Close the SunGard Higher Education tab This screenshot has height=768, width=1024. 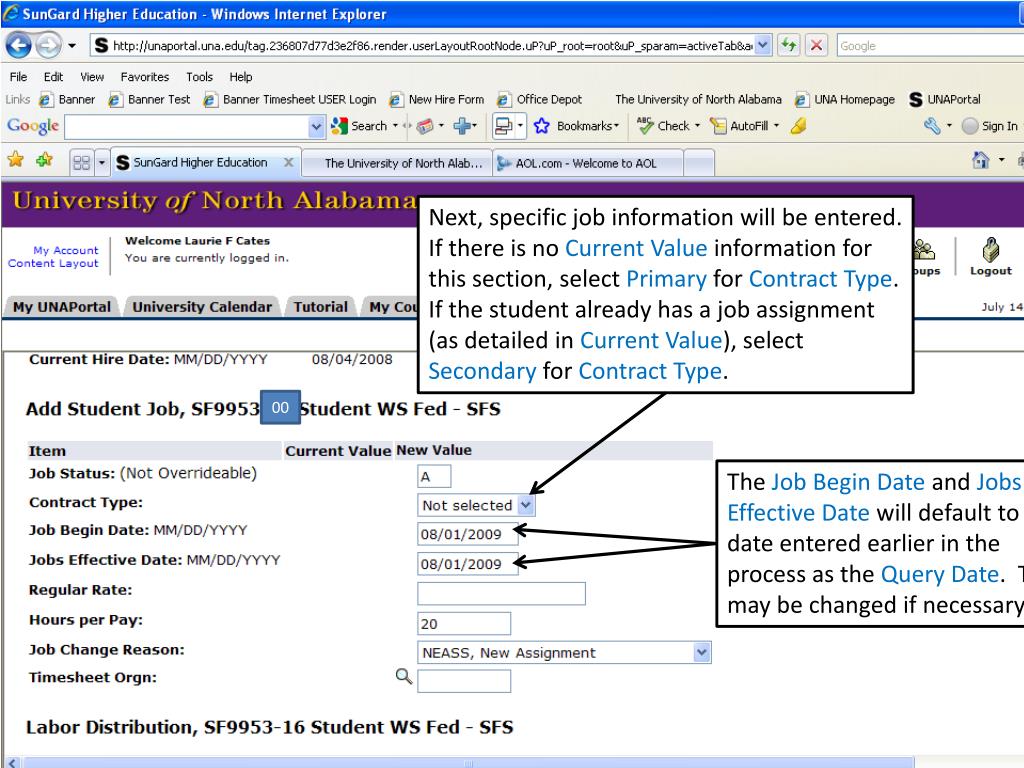coord(288,163)
